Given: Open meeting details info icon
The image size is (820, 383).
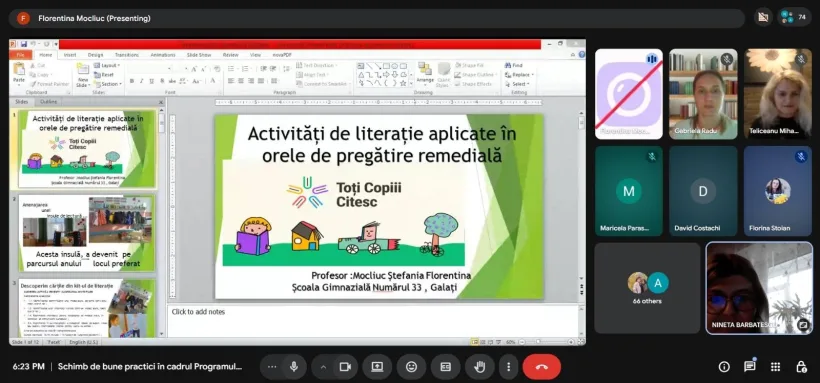Looking at the screenshot, I should (724, 367).
